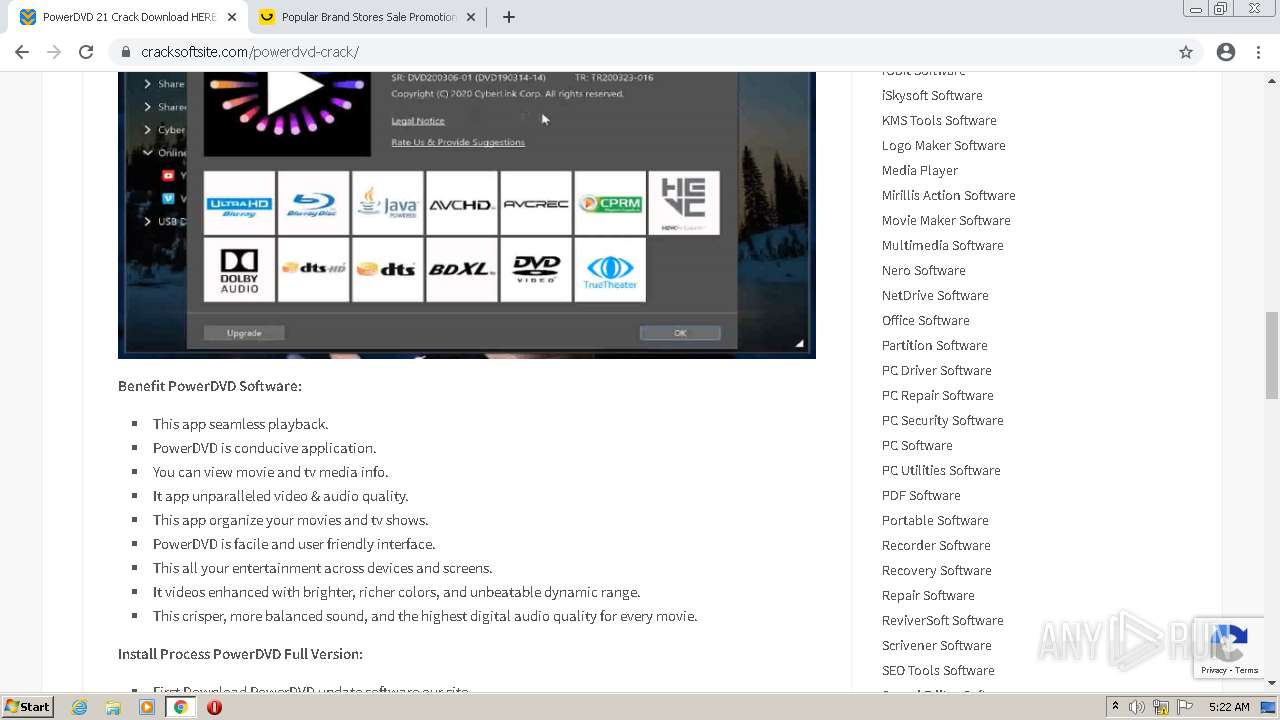Visit the Multimedia Software category

[943, 245]
